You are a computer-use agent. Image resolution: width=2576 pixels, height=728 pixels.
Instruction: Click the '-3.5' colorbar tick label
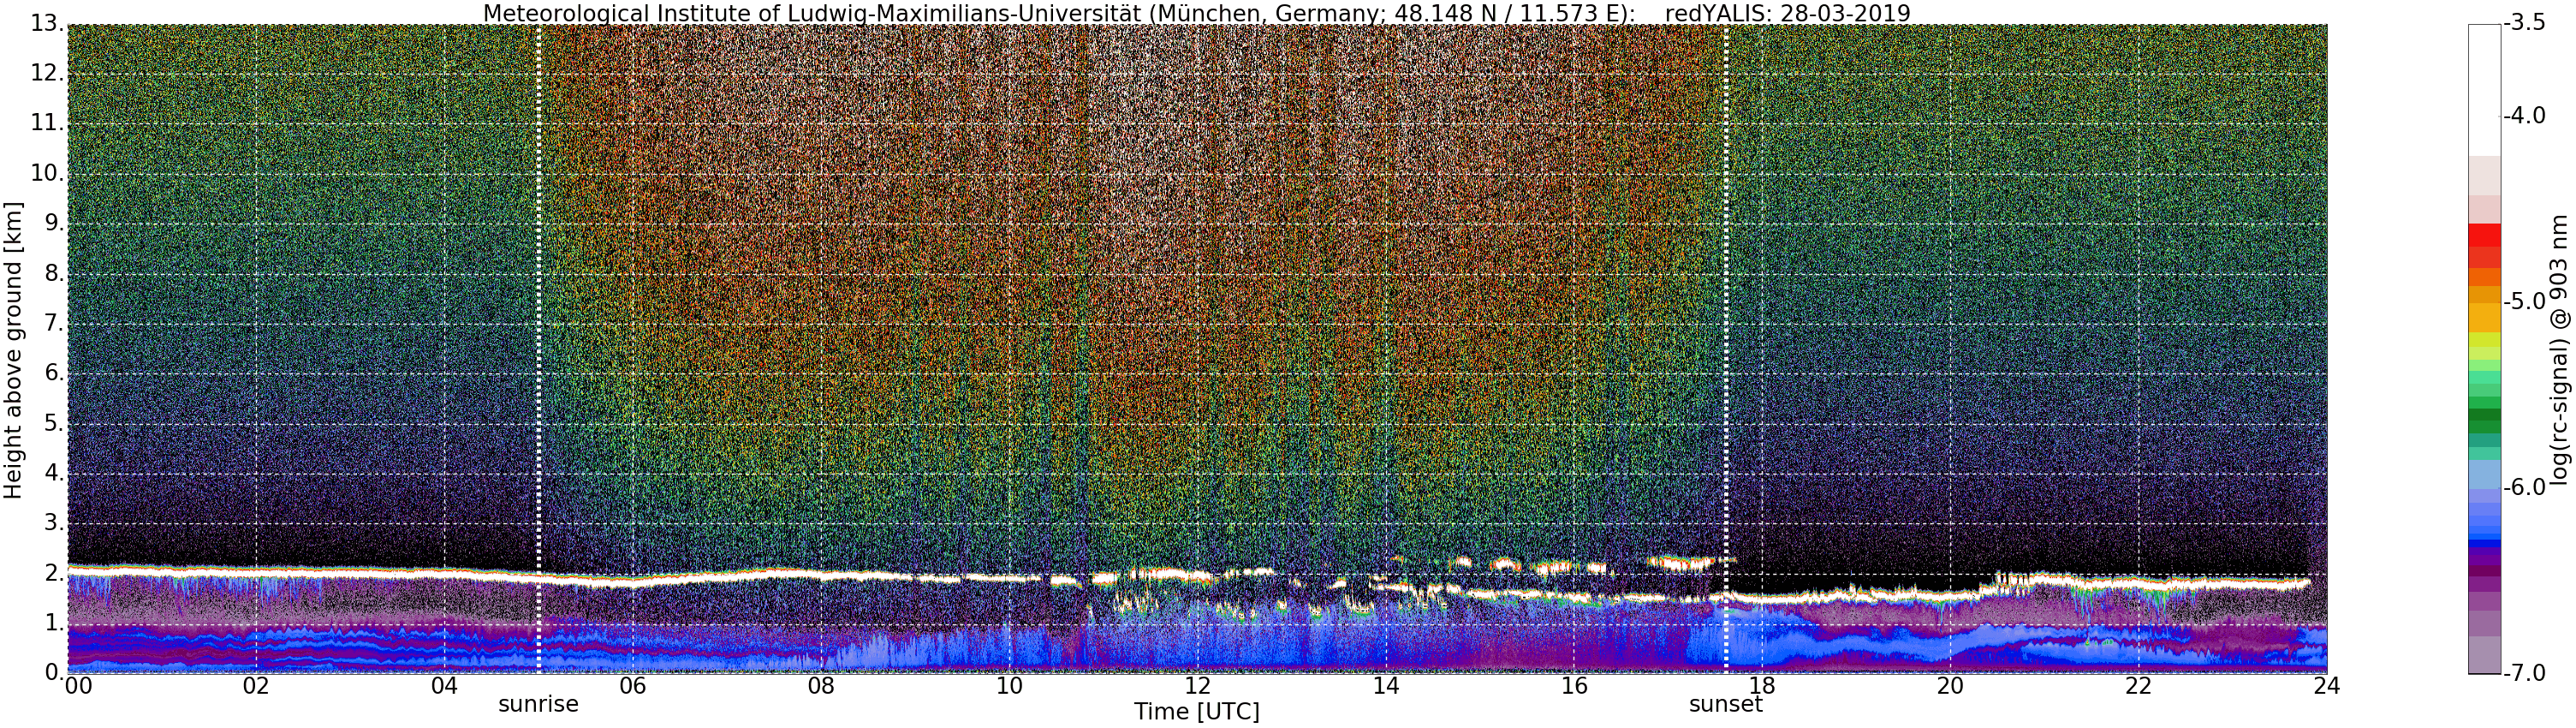point(2523,24)
